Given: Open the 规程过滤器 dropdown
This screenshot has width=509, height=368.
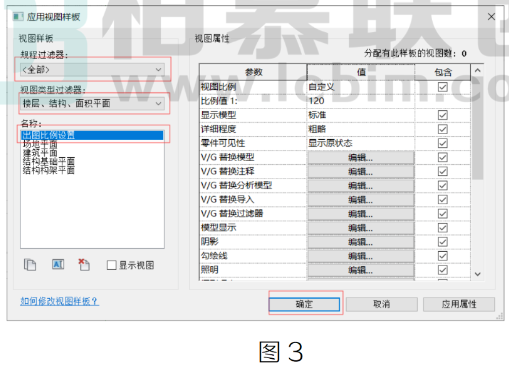Looking at the screenshot, I should (x=92, y=70).
